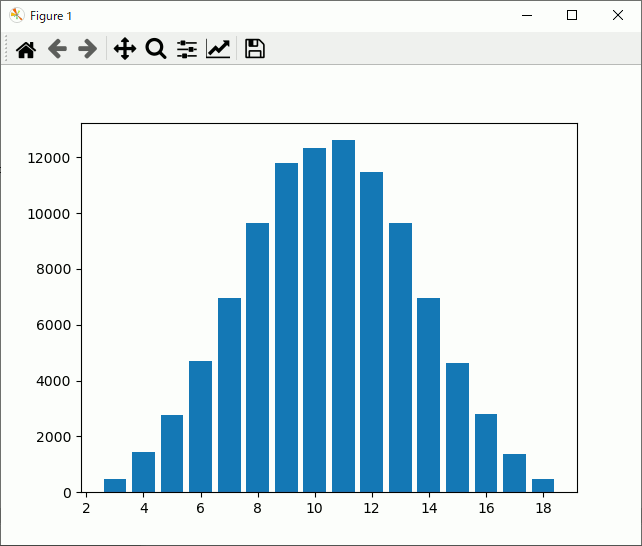
Task: Click y-axis label 2000
Action: coord(53,437)
